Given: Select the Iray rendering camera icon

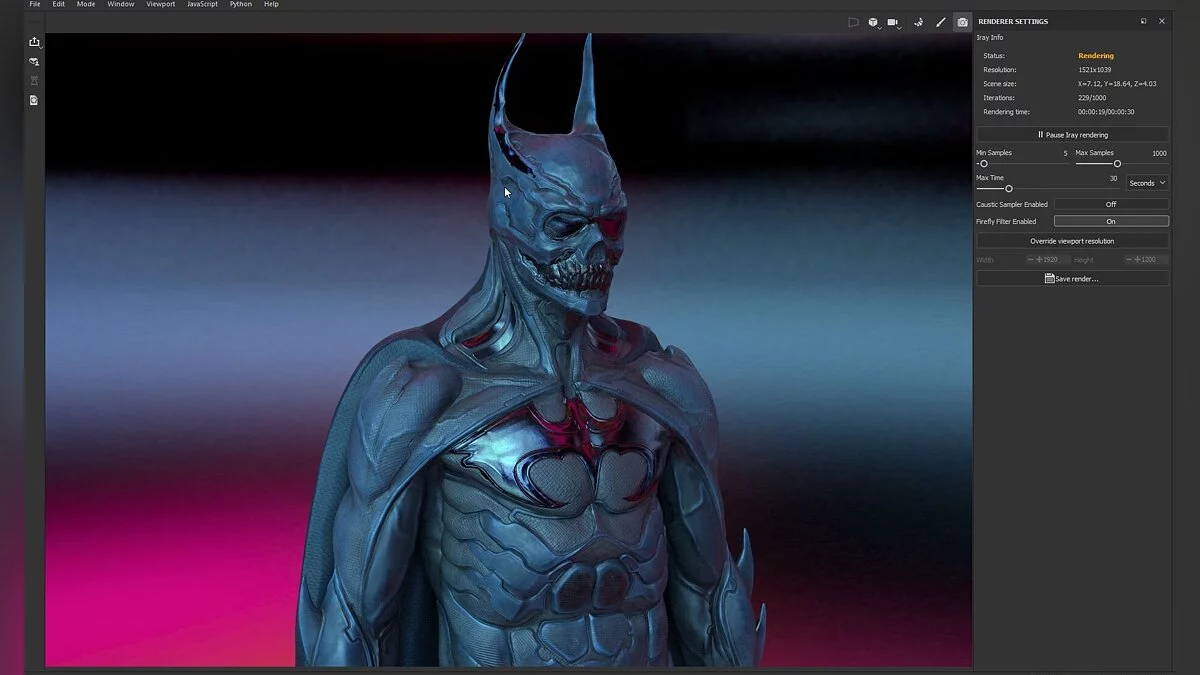Looking at the screenshot, I should pyautogui.click(x=962, y=22).
